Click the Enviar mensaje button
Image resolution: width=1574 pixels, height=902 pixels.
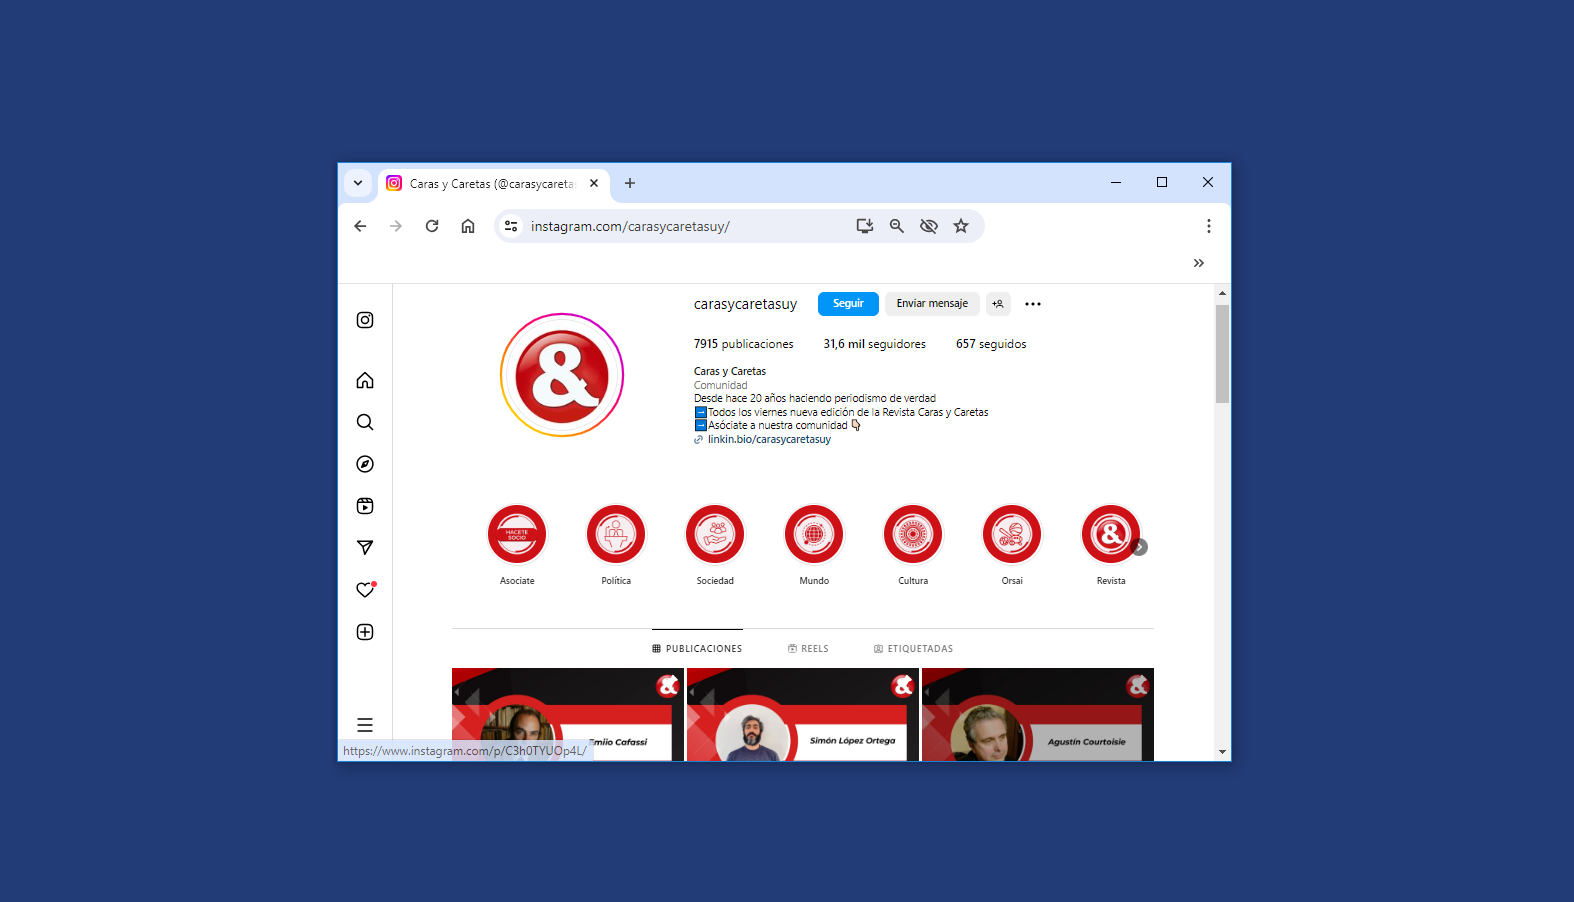coord(932,304)
